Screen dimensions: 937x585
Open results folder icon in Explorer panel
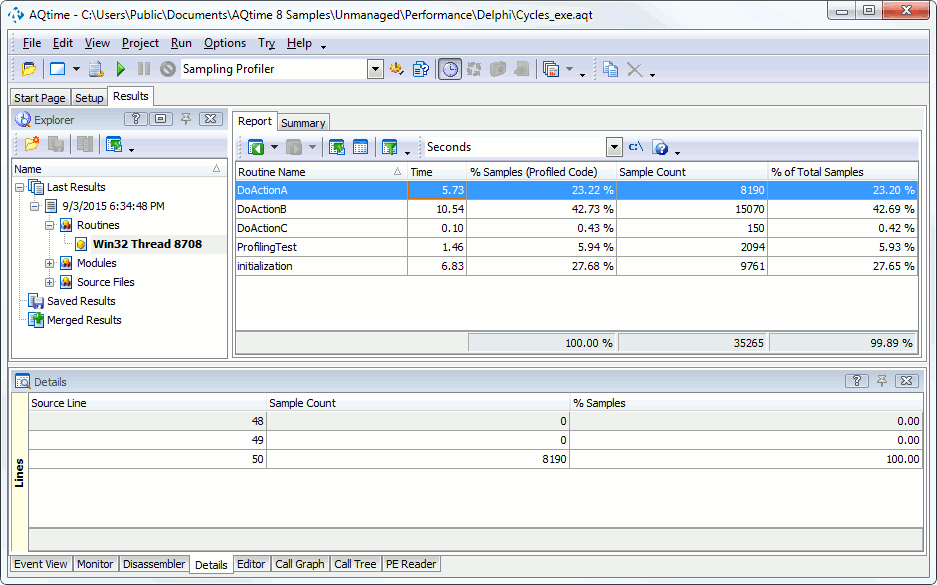(x=31, y=143)
